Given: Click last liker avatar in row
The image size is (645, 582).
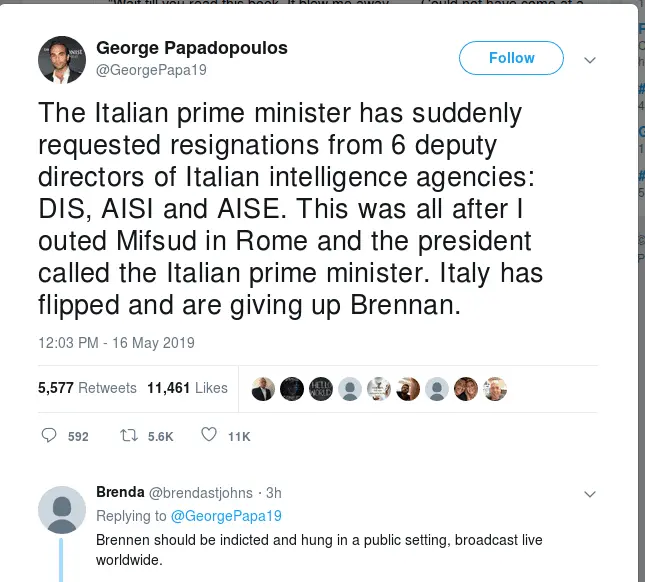Looking at the screenshot, I should tap(495, 389).
